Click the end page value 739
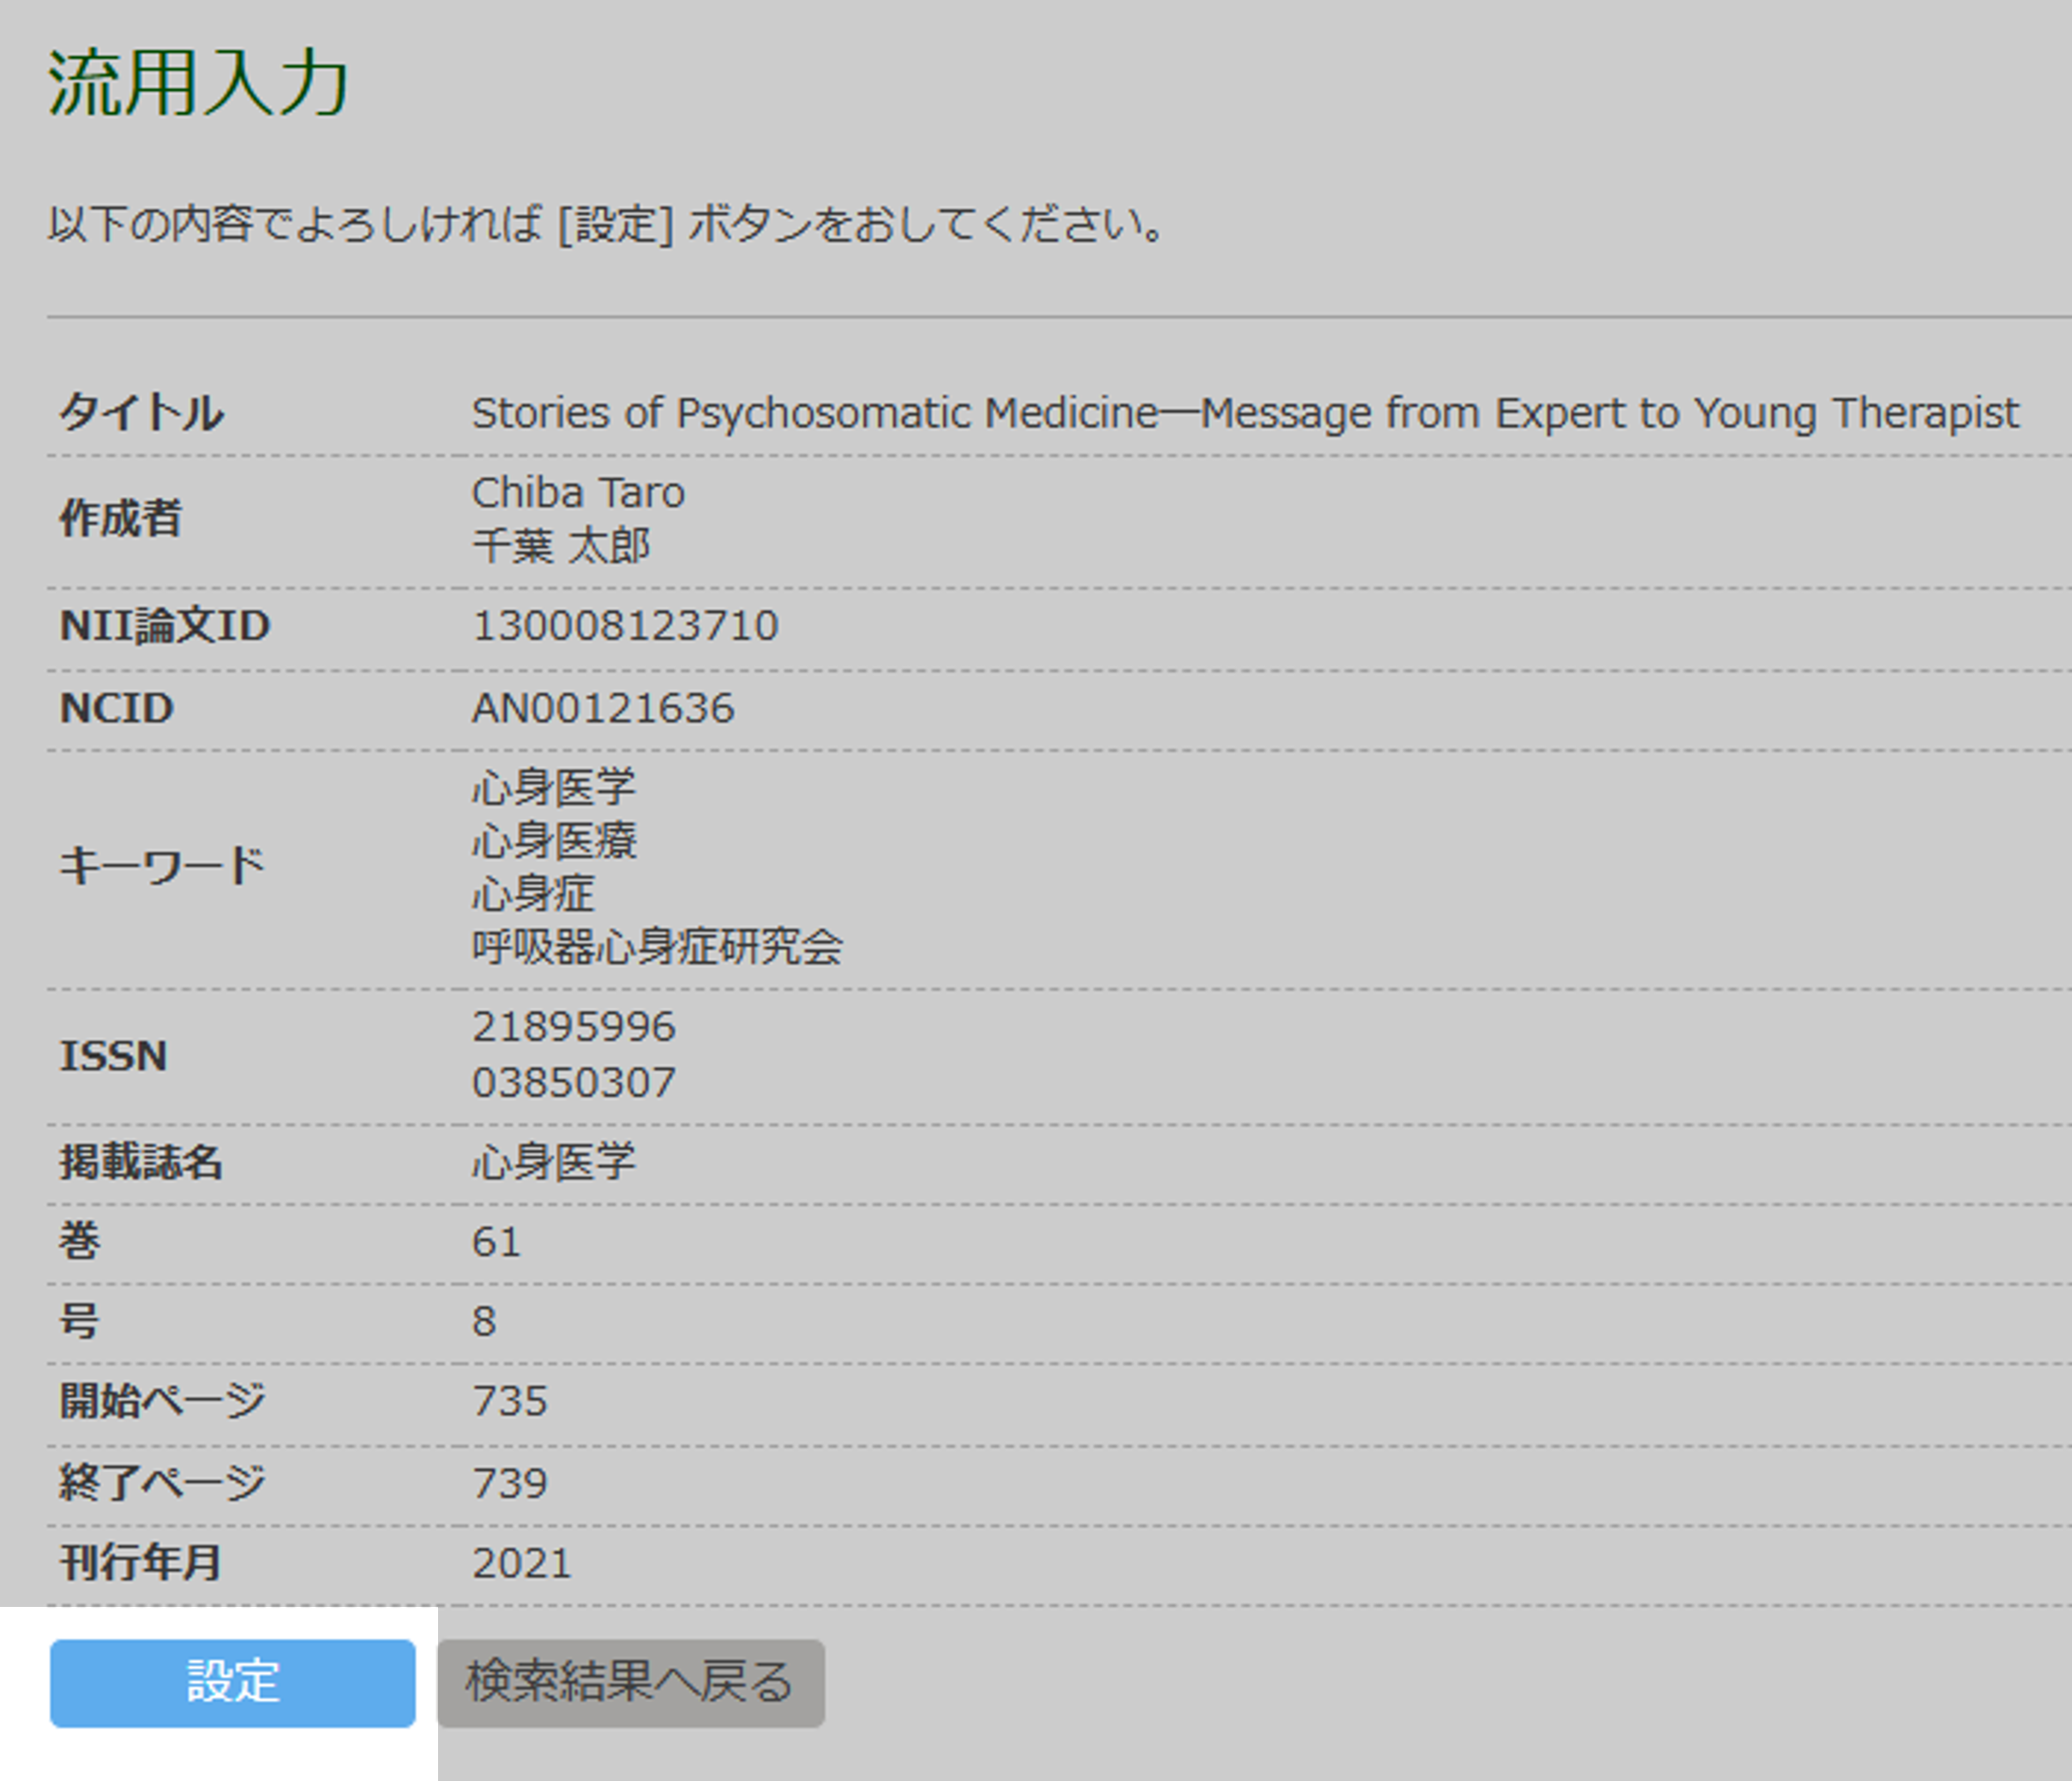Image resolution: width=2072 pixels, height=1781 pixels. [510, 1484]
